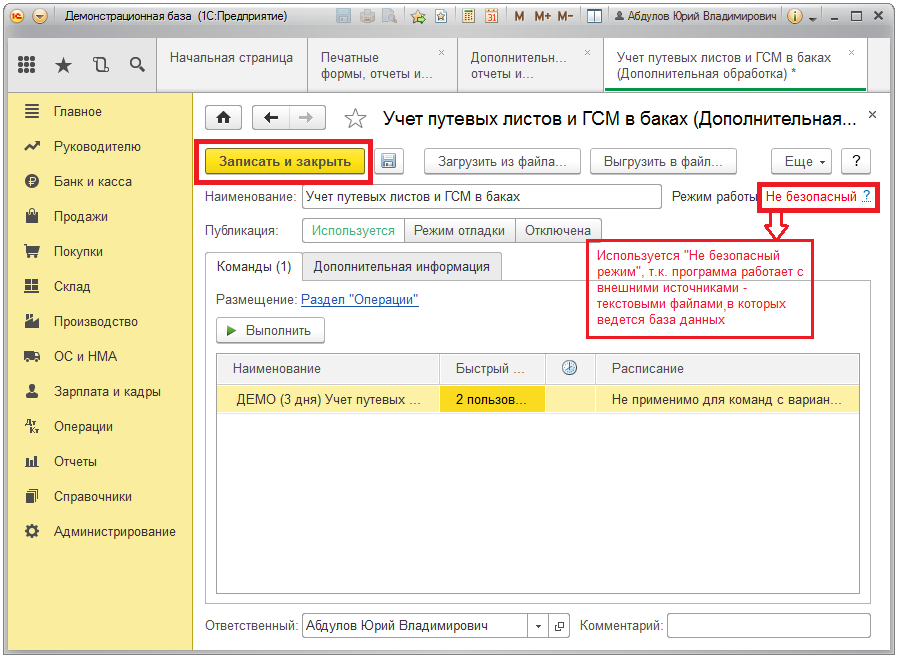
Task: Click the back arrow navigation button
Action: [x=270, y=118]
